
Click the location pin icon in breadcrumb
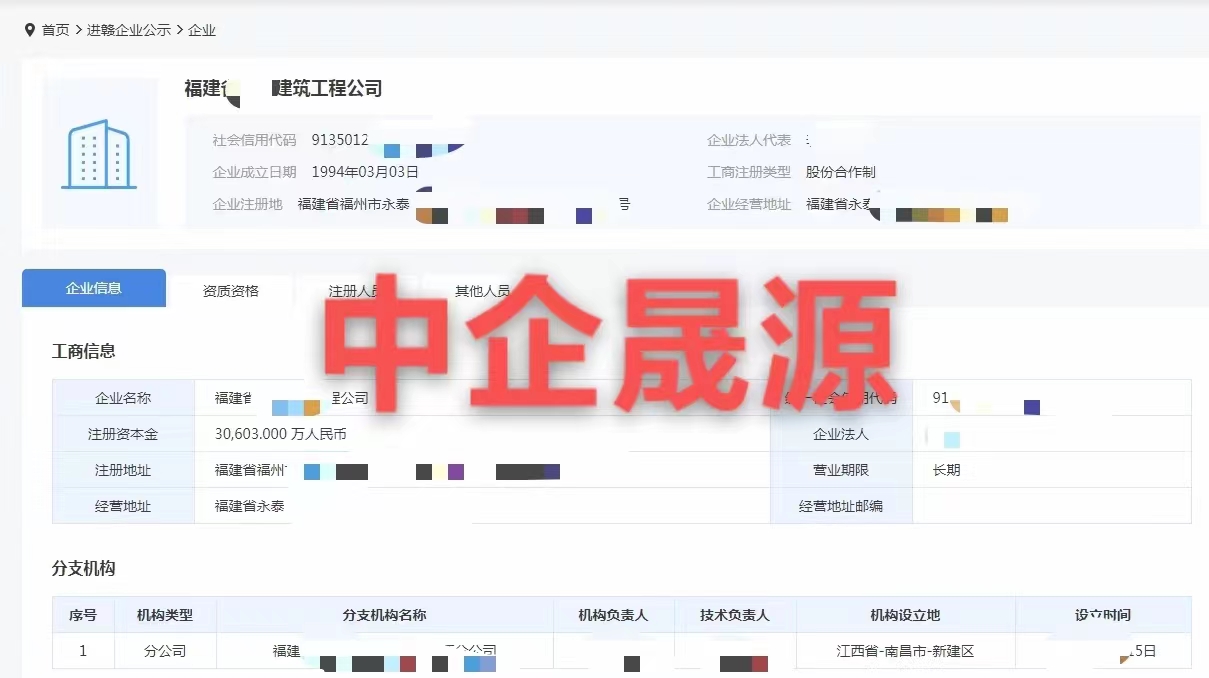(x=30, y=30)
